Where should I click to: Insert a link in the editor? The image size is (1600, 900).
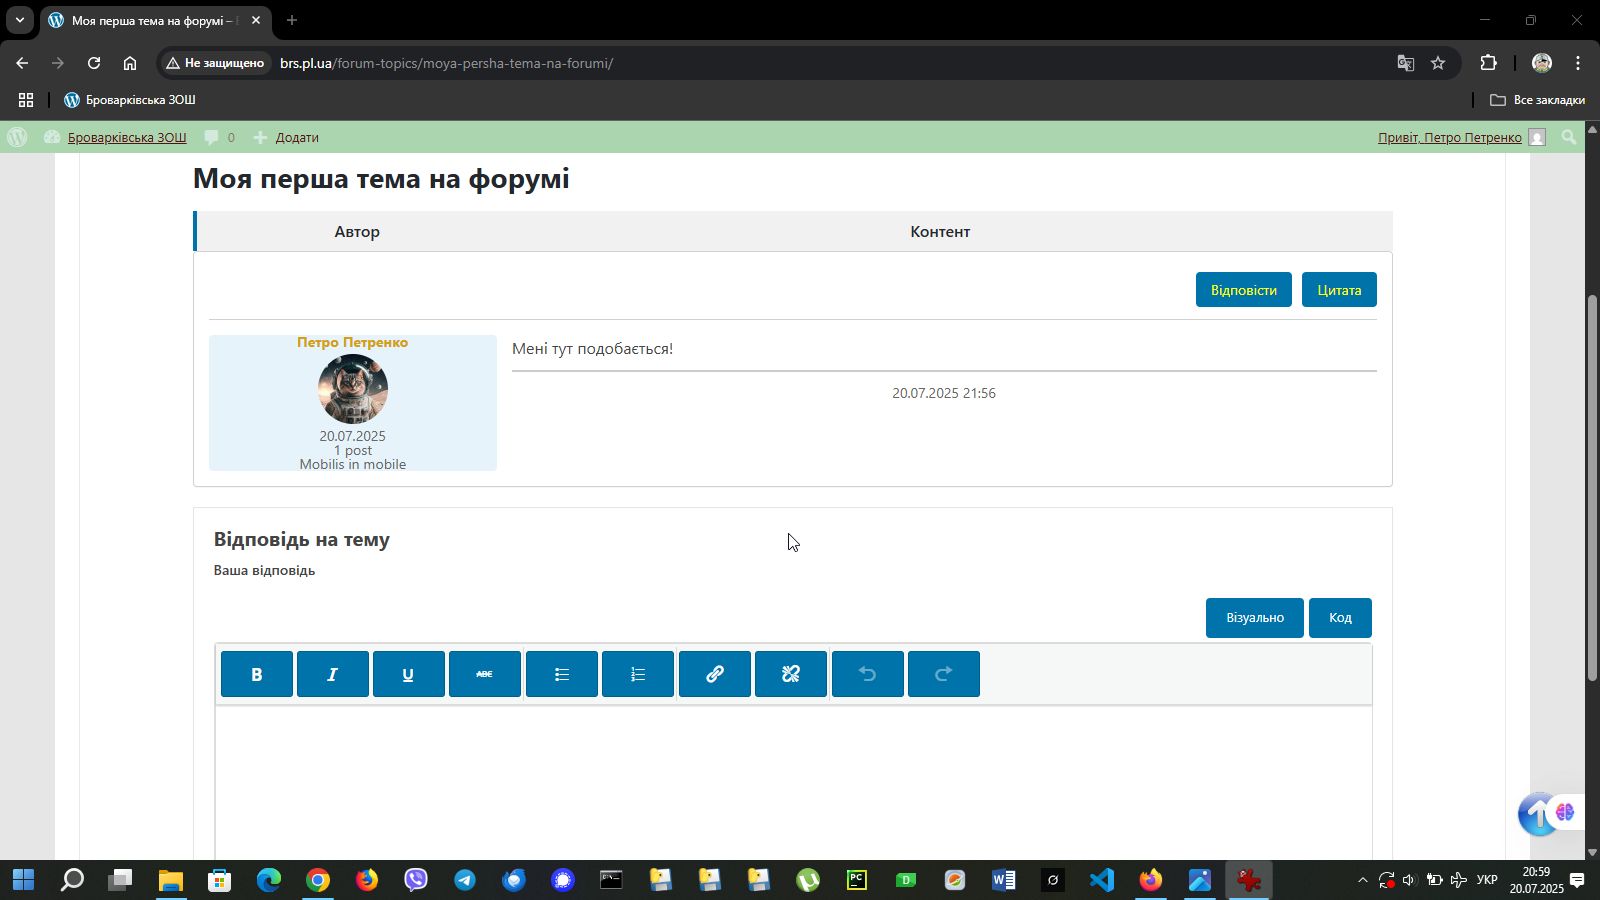[715, 674]
